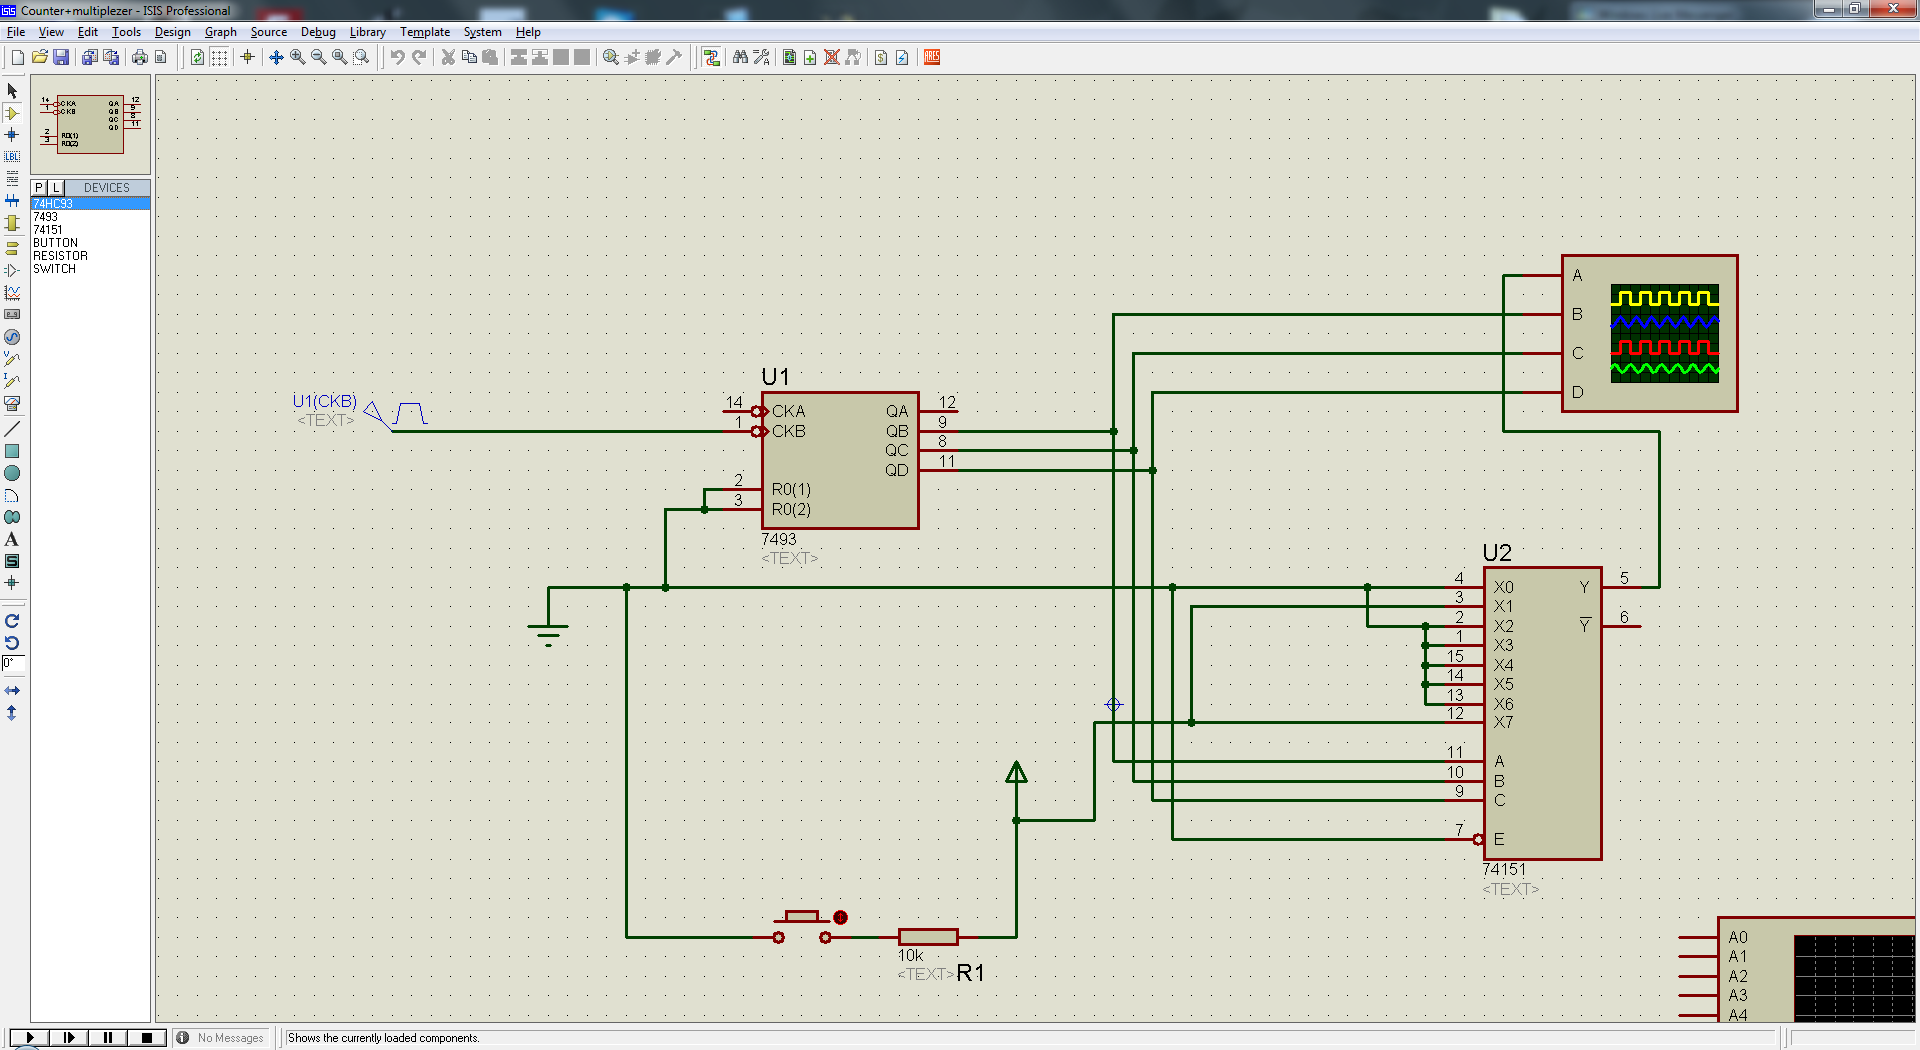Flip the component with horizontal mirror
The width and height of the screenshot is (1920, 1050).
12,691
